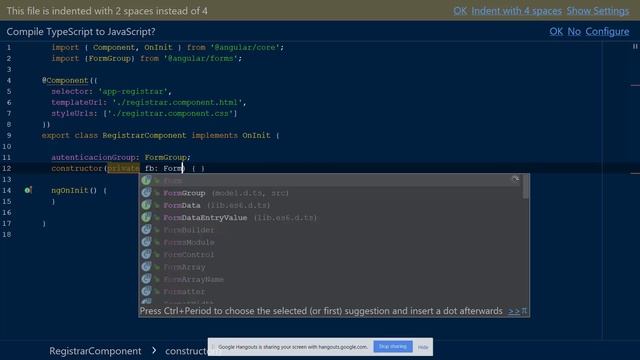Click the './registrar.component.css' styleUrls string

(x=172, y=113)
